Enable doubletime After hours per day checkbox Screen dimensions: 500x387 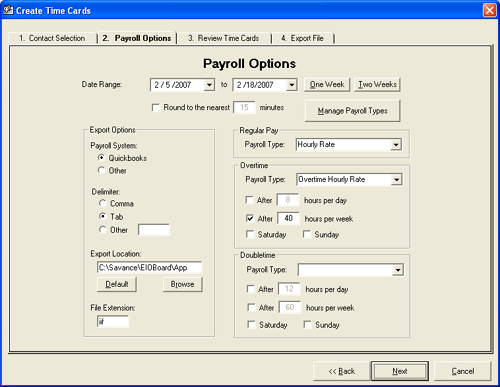(x=251, y=289)
